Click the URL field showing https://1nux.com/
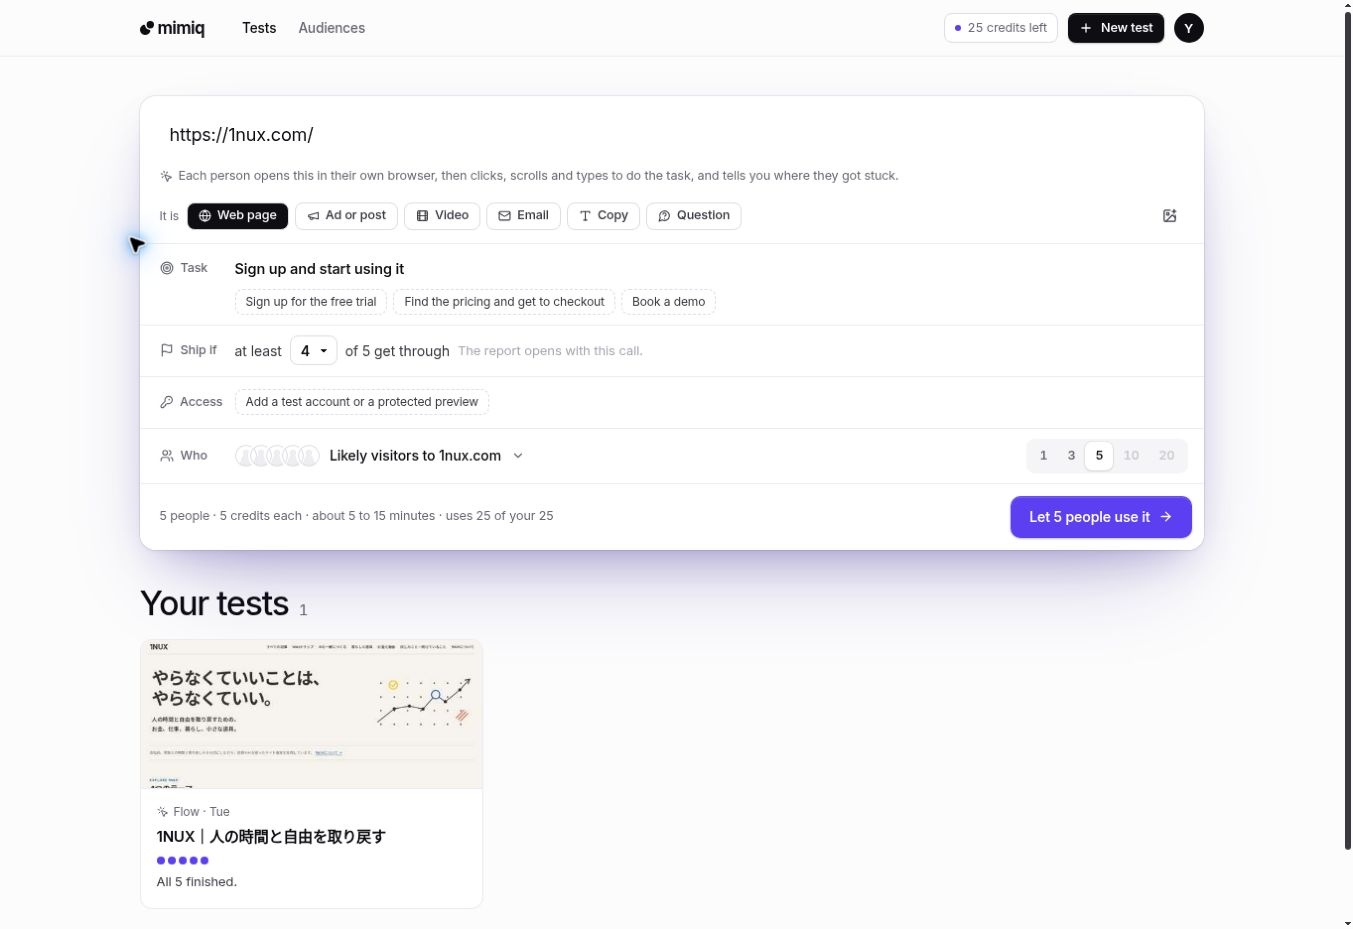 [671, 135]
